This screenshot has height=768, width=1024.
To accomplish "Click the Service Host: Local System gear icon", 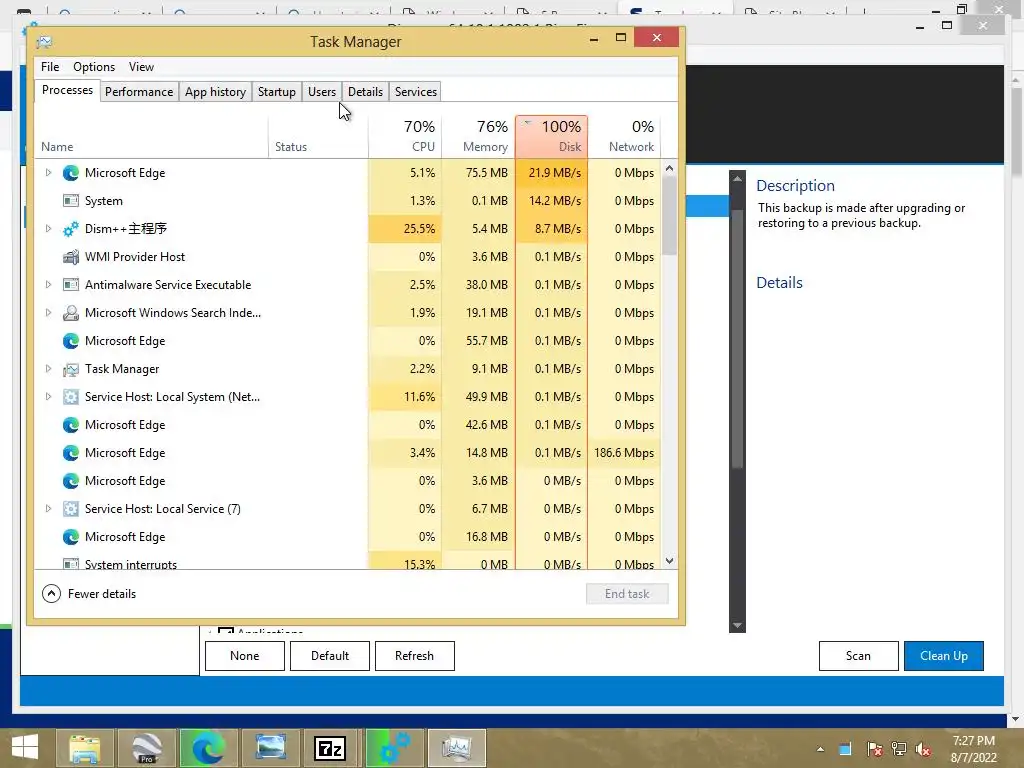I will pos(71,397).
